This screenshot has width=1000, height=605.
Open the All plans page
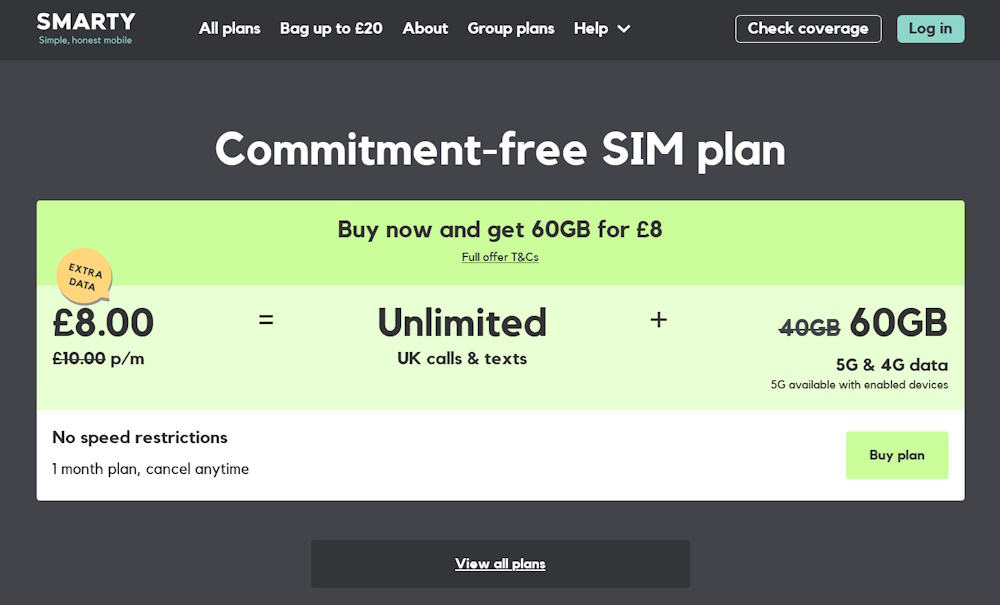pyautogui.click(x=230, y=29)
